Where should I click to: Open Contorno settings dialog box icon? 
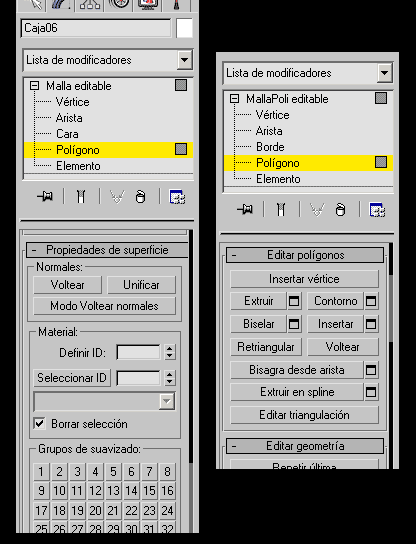[371, 301]
